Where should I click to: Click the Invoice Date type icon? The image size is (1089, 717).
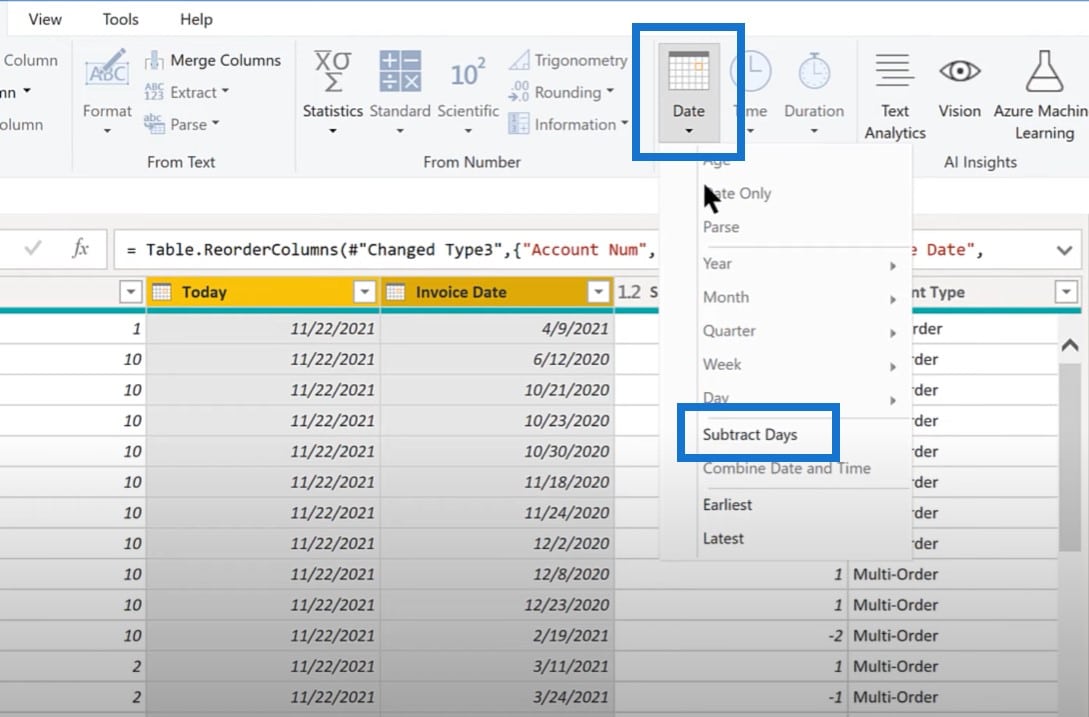point(395,292)
